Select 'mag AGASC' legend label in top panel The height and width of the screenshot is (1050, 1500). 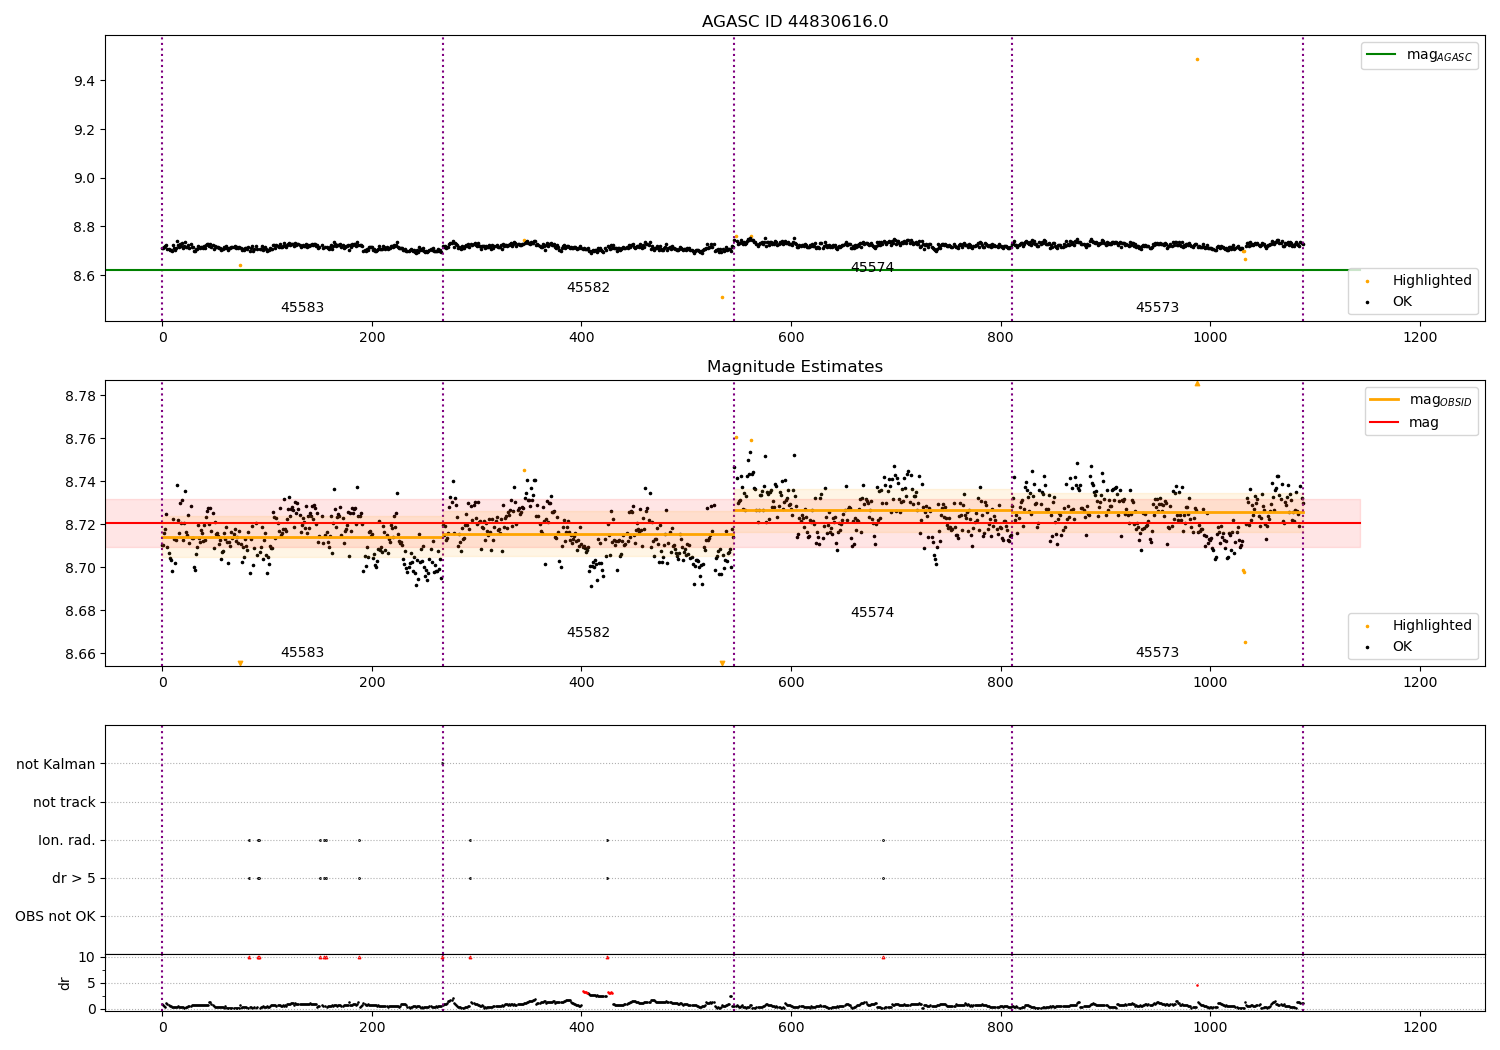point(1439,56)
